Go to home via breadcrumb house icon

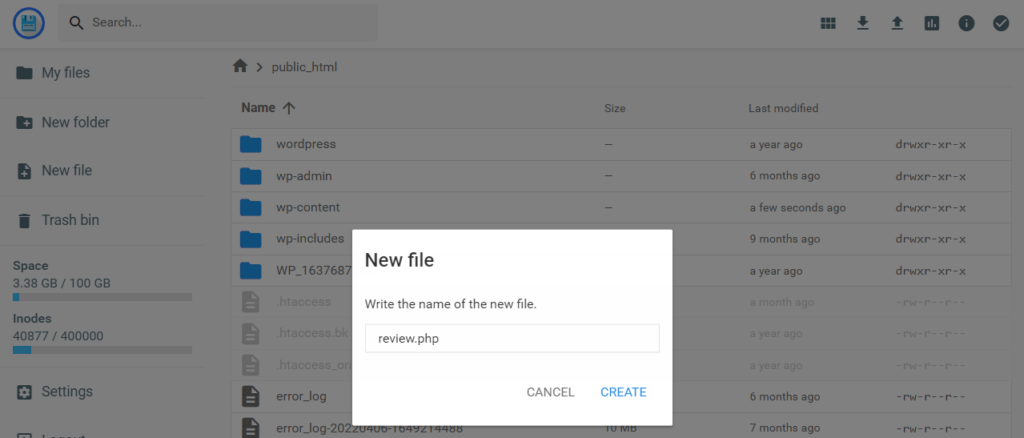[240, 66]
